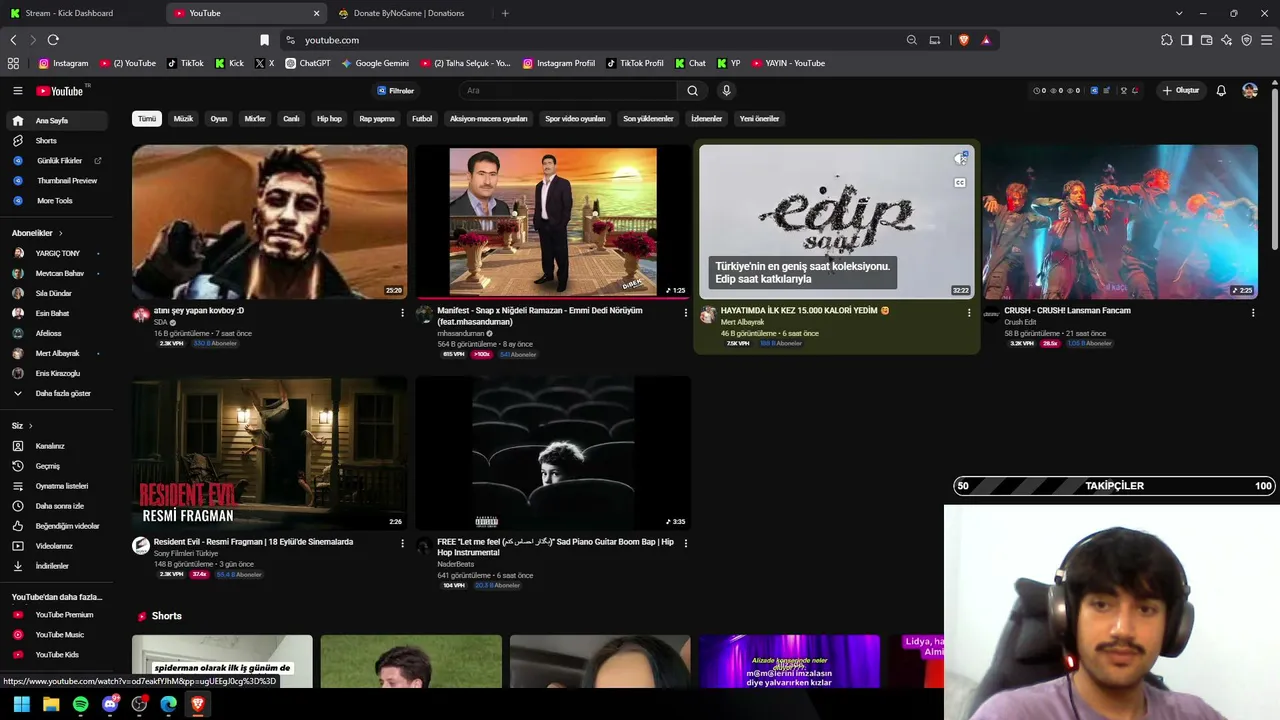
Task: Switch to Donate ByNoGame Donations tab
Action: click(408, 13)
